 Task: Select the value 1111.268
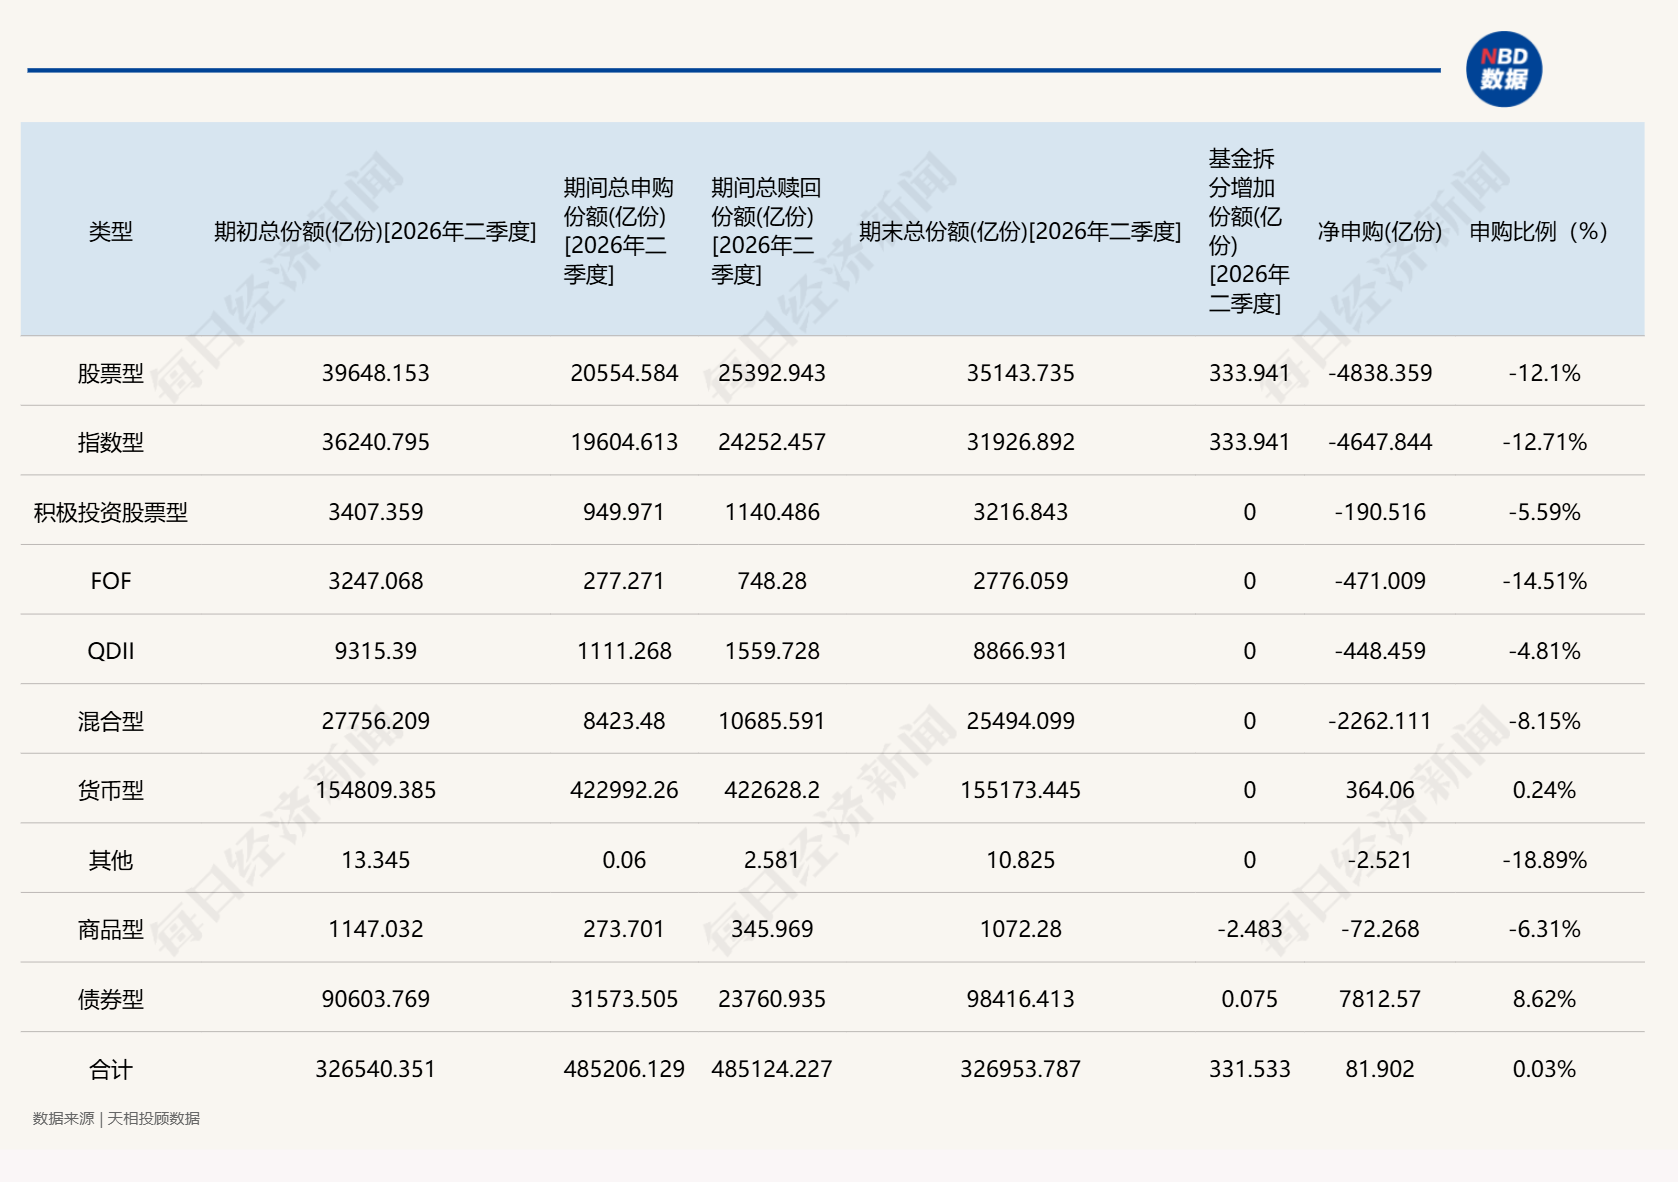[x=624, y=651]
